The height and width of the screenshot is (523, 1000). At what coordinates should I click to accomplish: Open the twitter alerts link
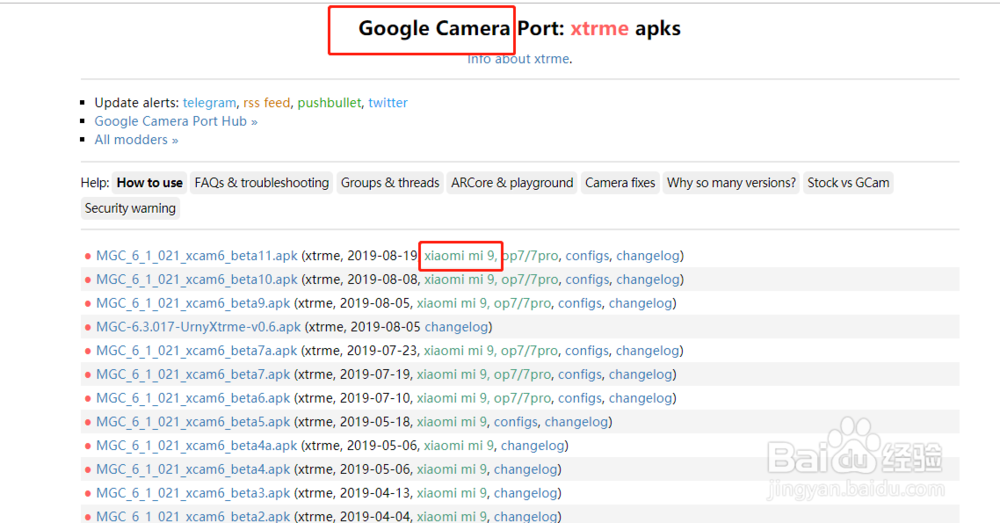[388, 103]
